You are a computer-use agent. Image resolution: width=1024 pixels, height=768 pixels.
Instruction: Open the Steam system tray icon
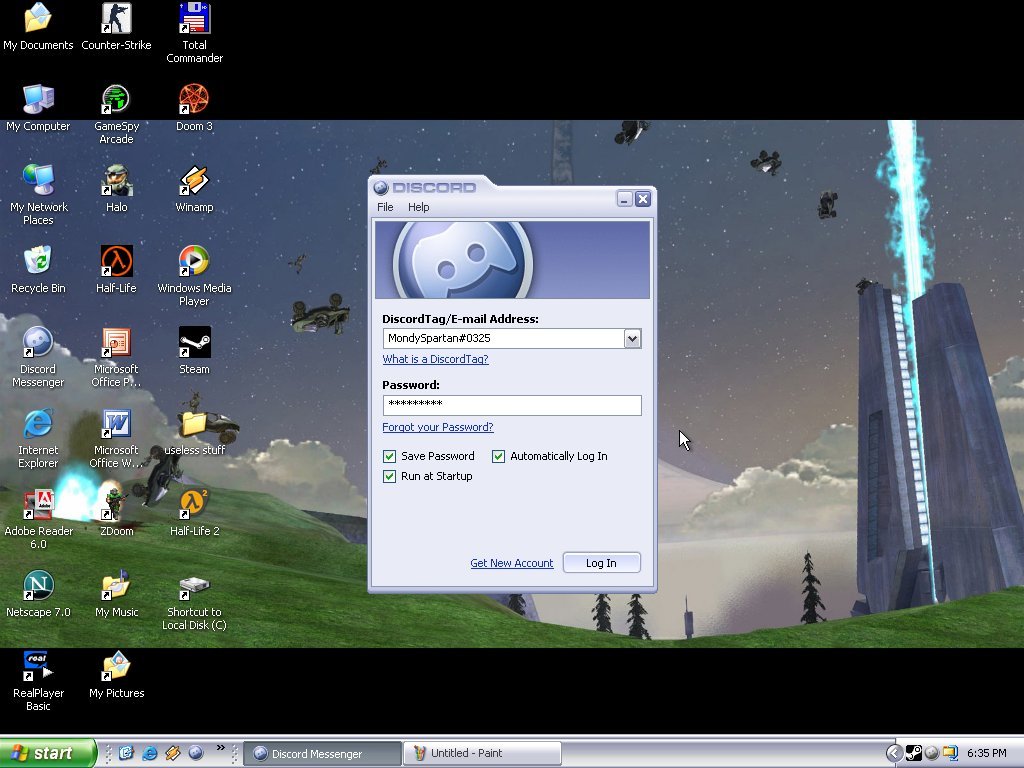914,753
